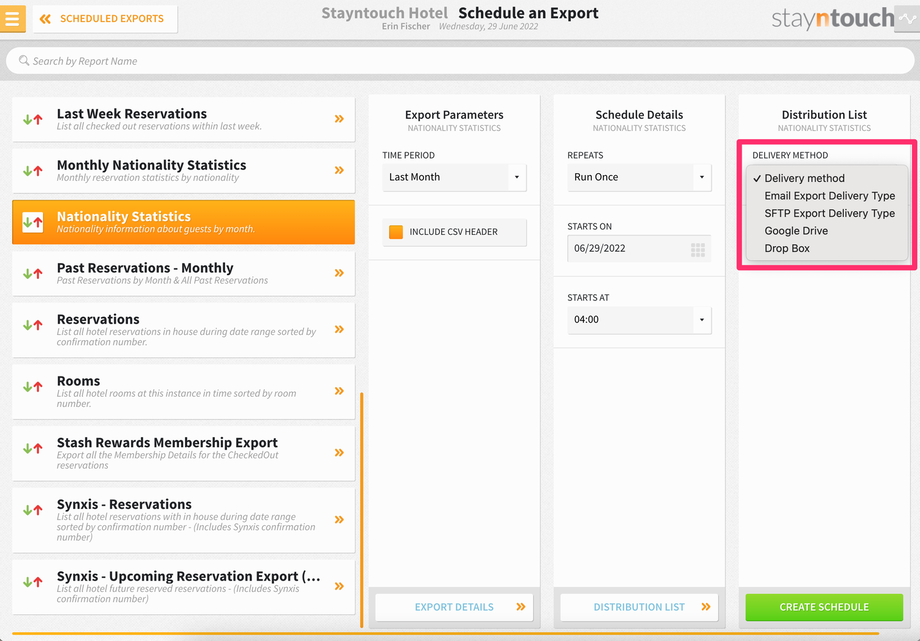Open Monthly Nationality Statistics via its chevron
The width and height of the screenshot is (920, 641).
339,170
